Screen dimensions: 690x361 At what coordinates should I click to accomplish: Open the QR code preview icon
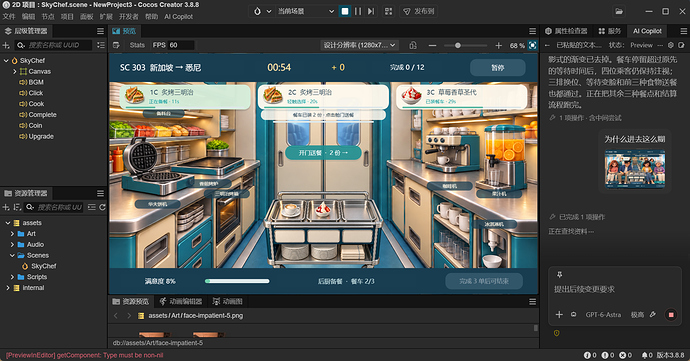point(388,11)
